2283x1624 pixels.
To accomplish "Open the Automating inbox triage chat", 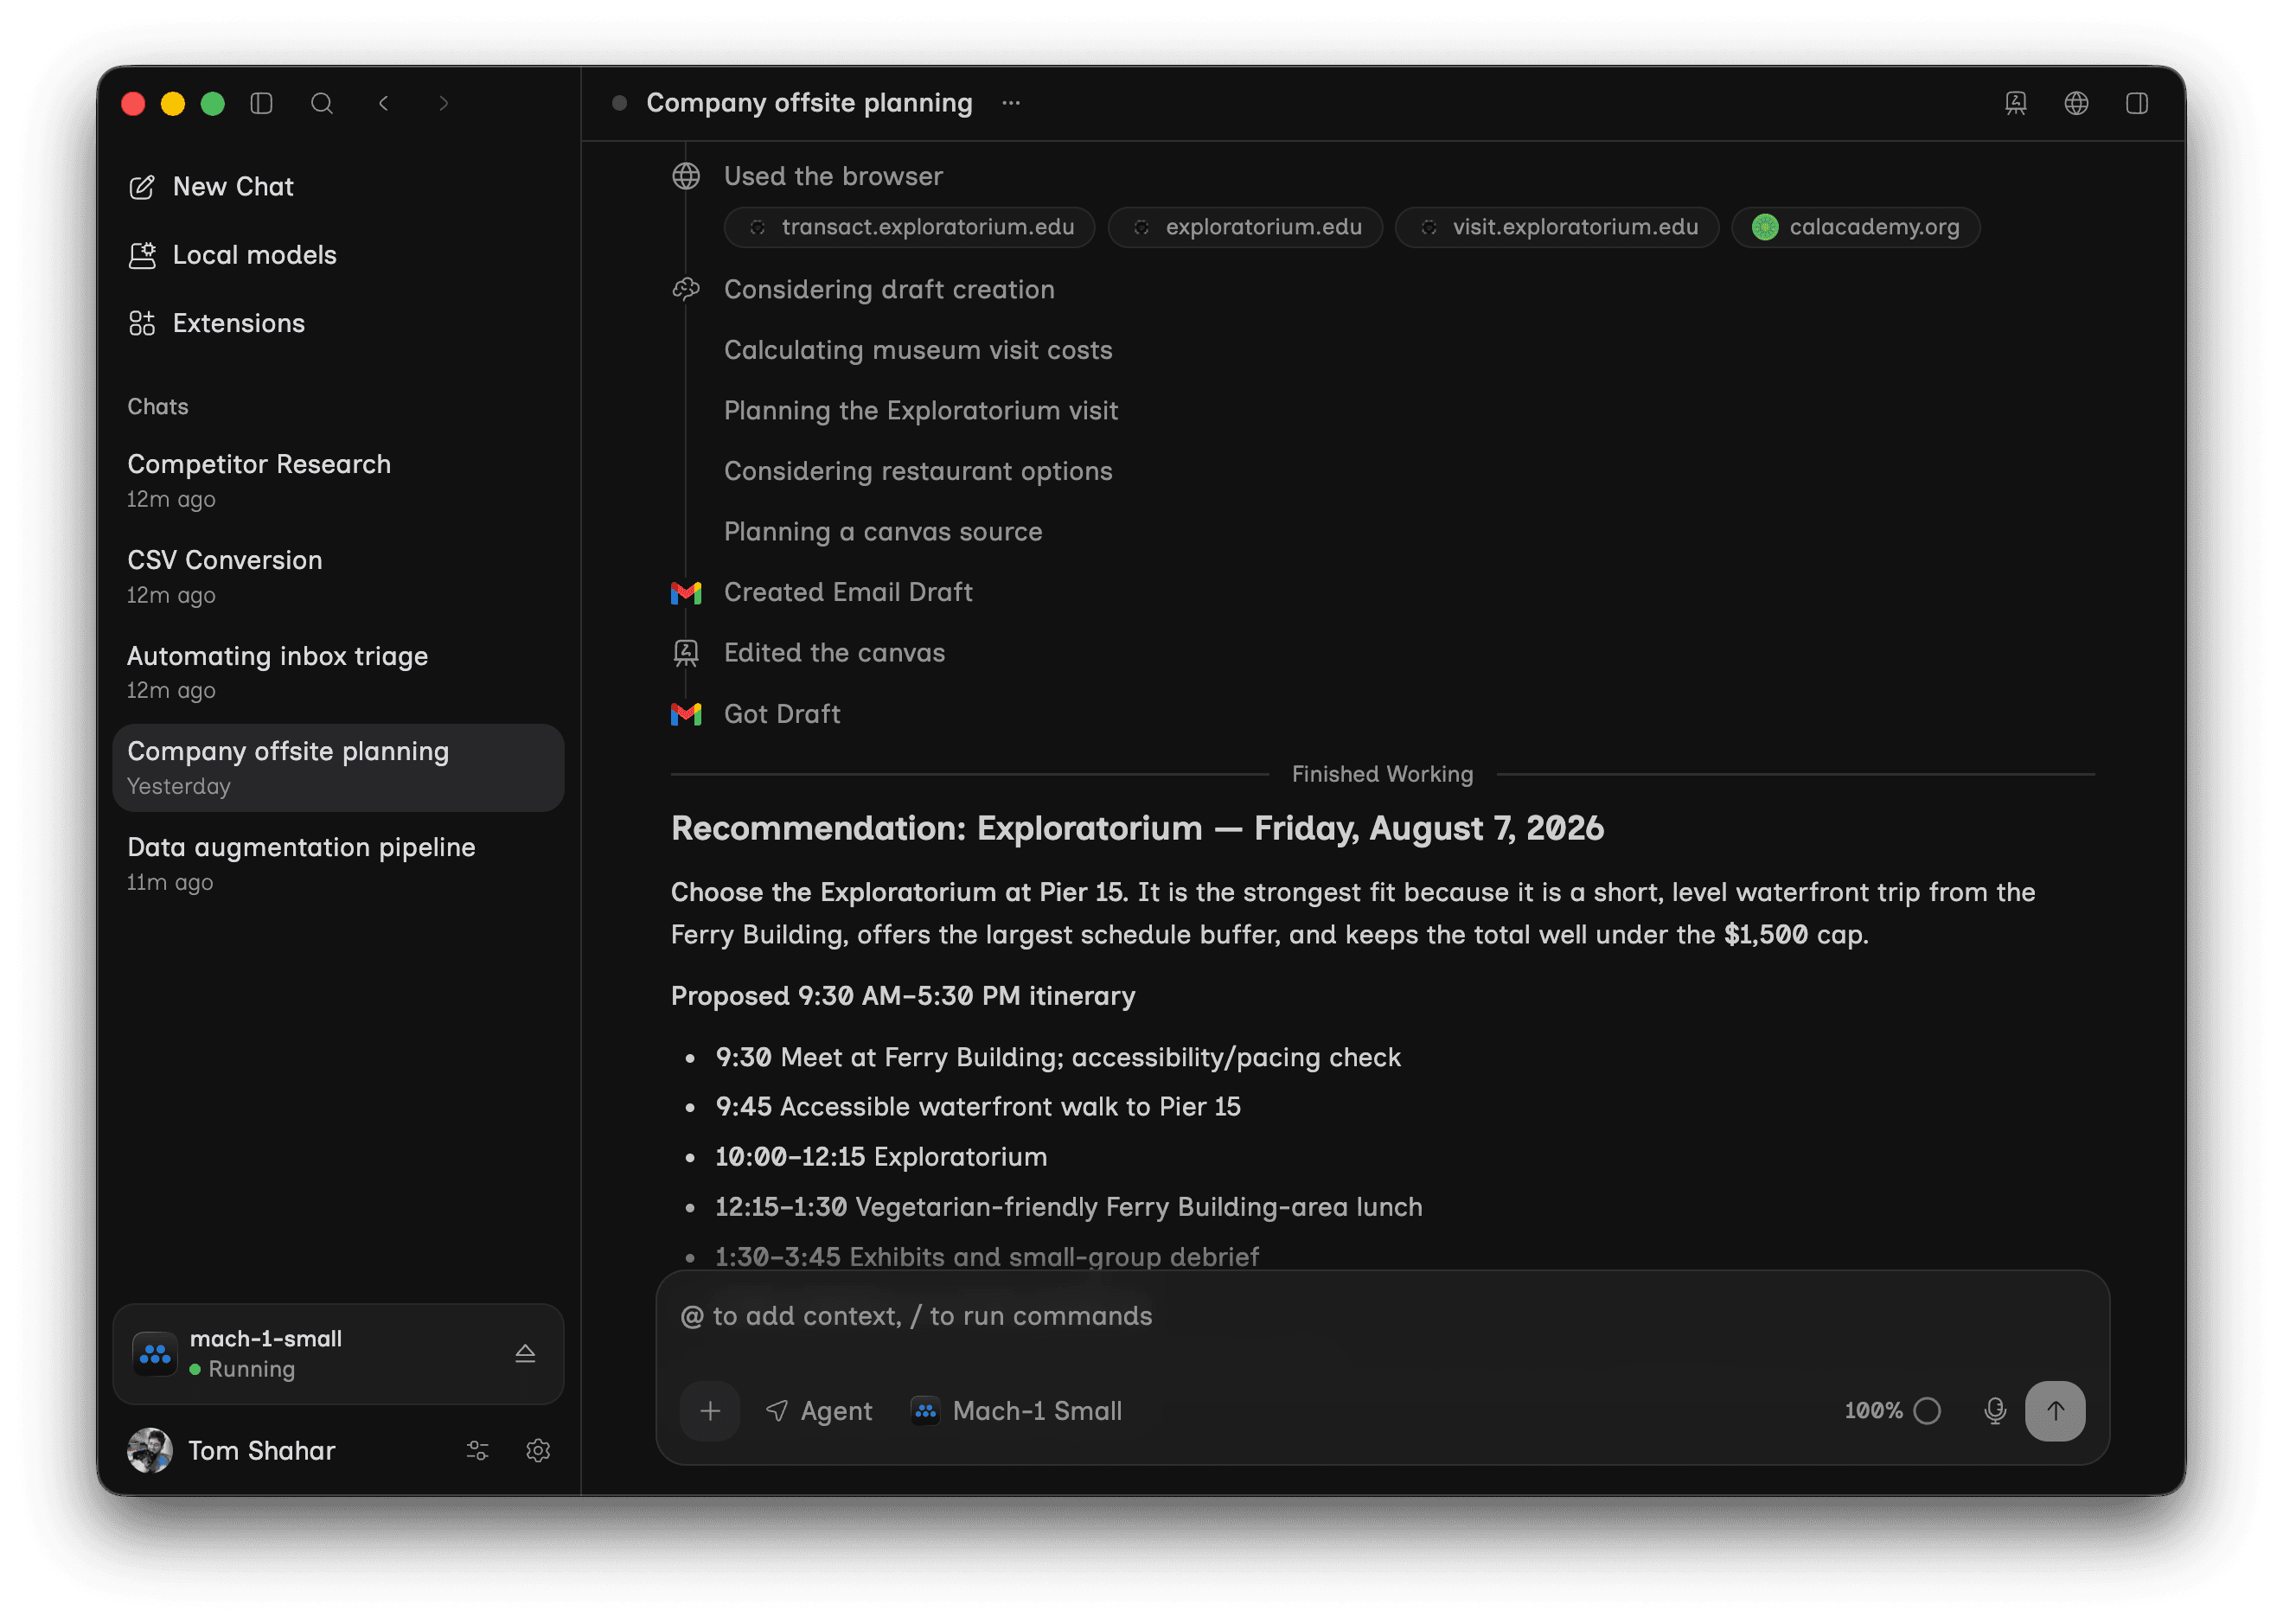I will (x=338, y=672).
